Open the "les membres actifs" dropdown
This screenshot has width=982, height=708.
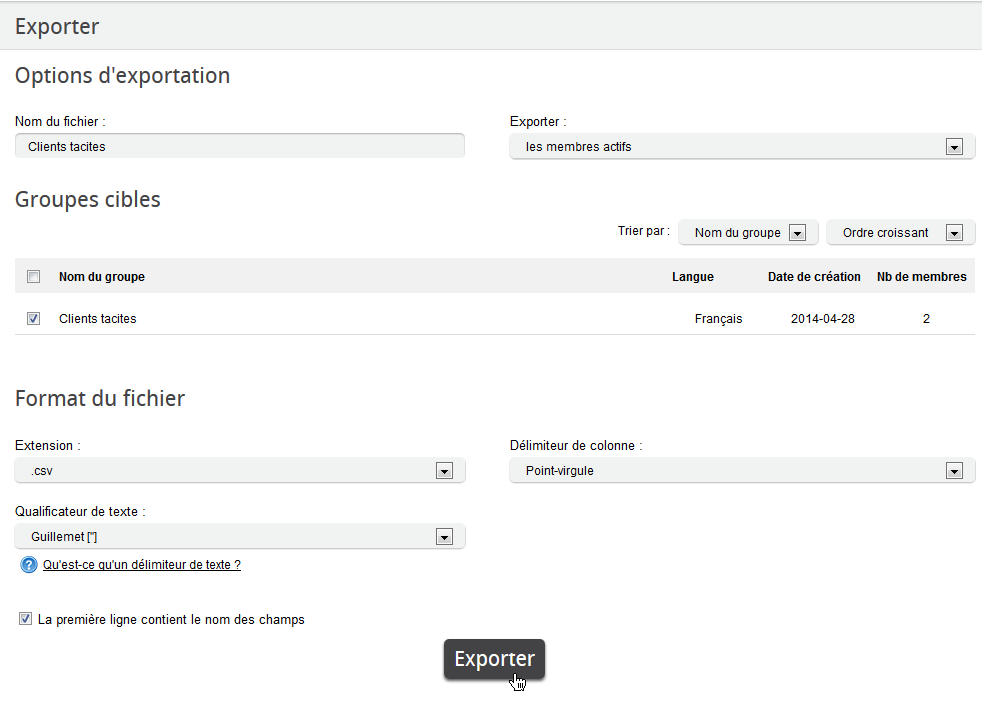click(x=742, y=147)
